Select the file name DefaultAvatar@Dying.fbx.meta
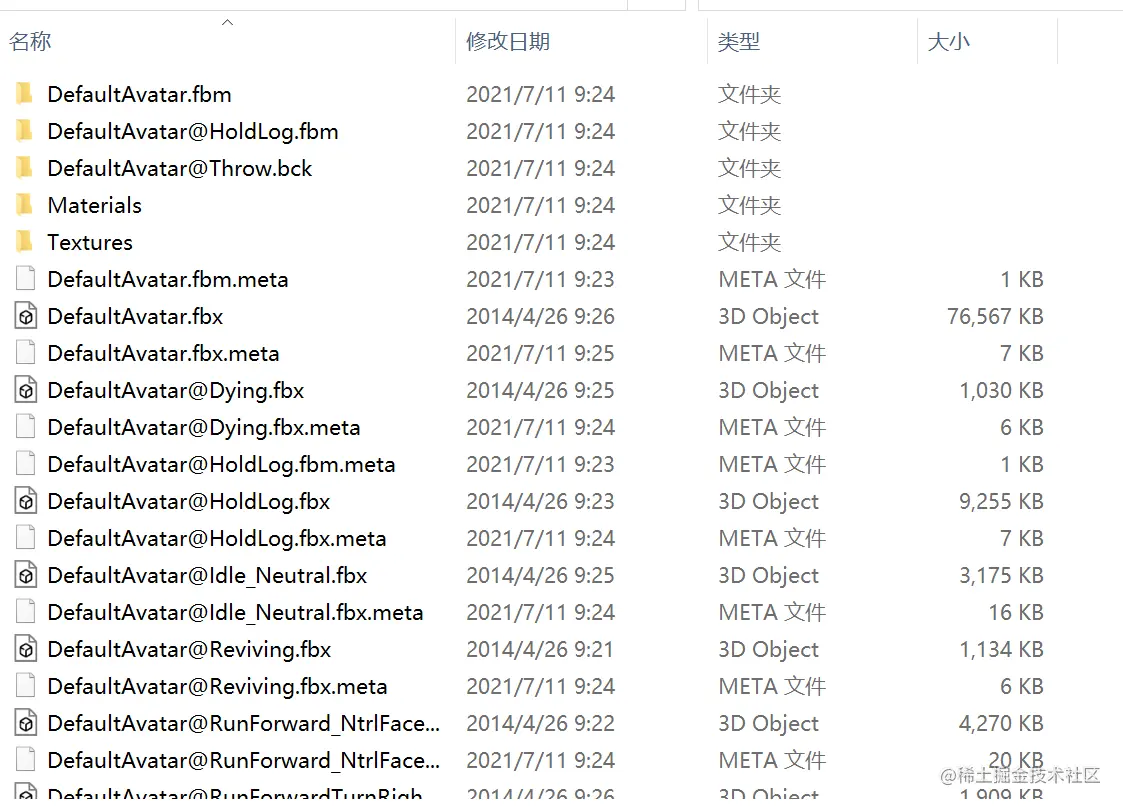 (203, 427)
